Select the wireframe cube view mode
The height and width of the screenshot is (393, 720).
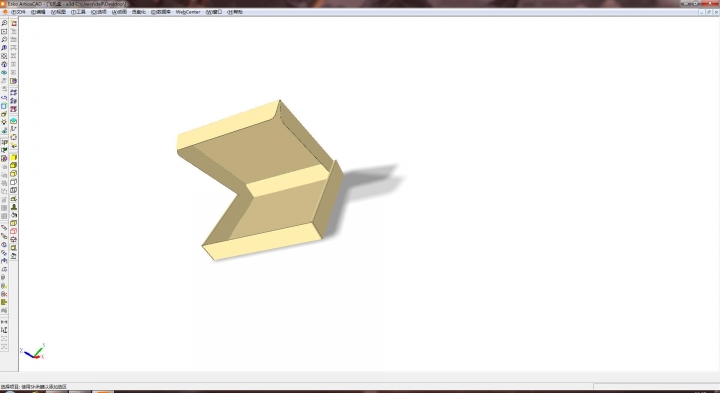click(x=13, y=182)
